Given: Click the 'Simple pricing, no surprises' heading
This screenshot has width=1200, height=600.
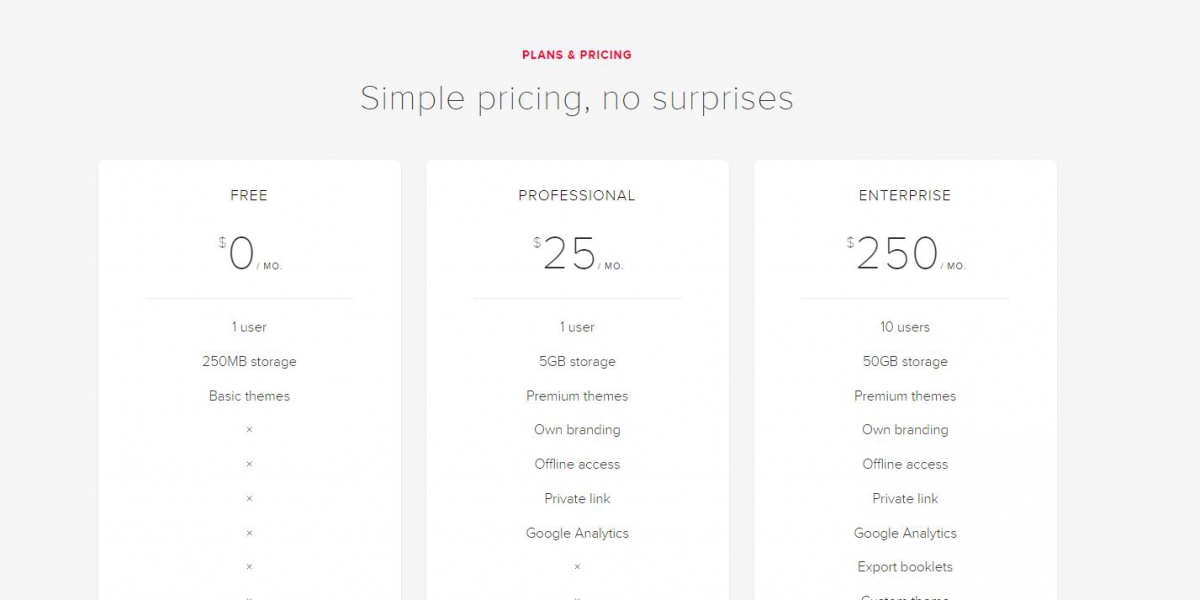Looking at the screenshot, I should coord(577,98).
